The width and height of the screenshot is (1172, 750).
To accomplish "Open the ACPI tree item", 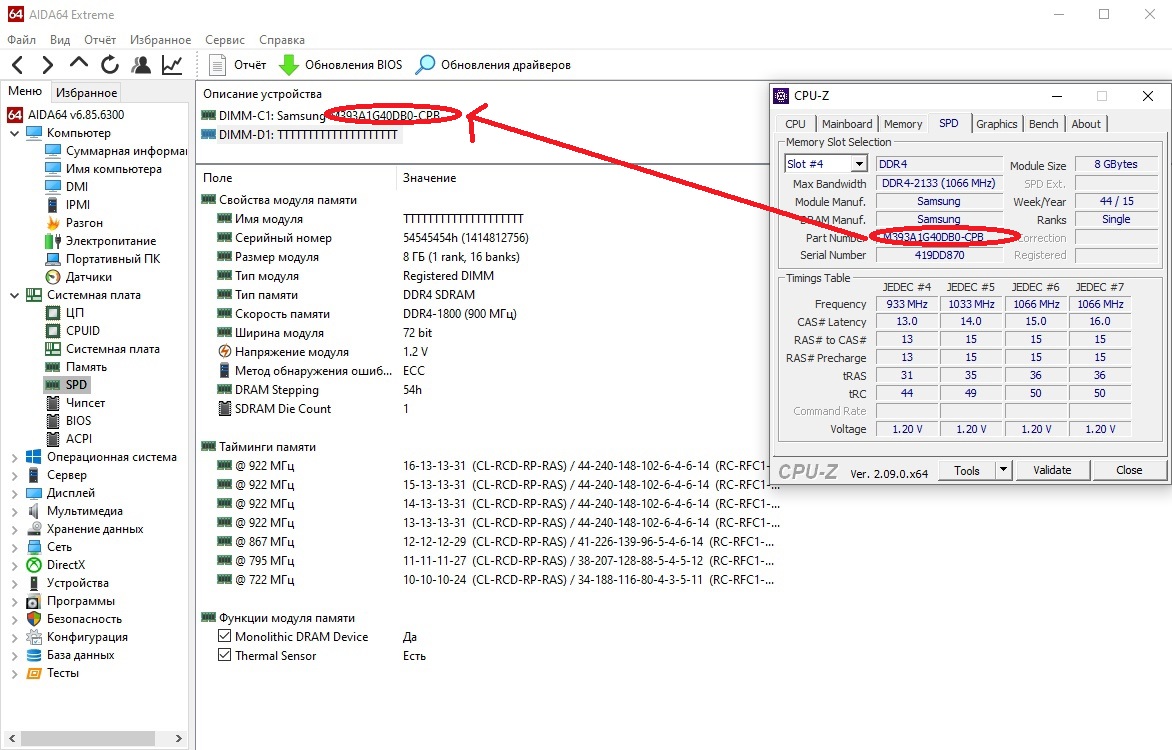I will (69, 438).
